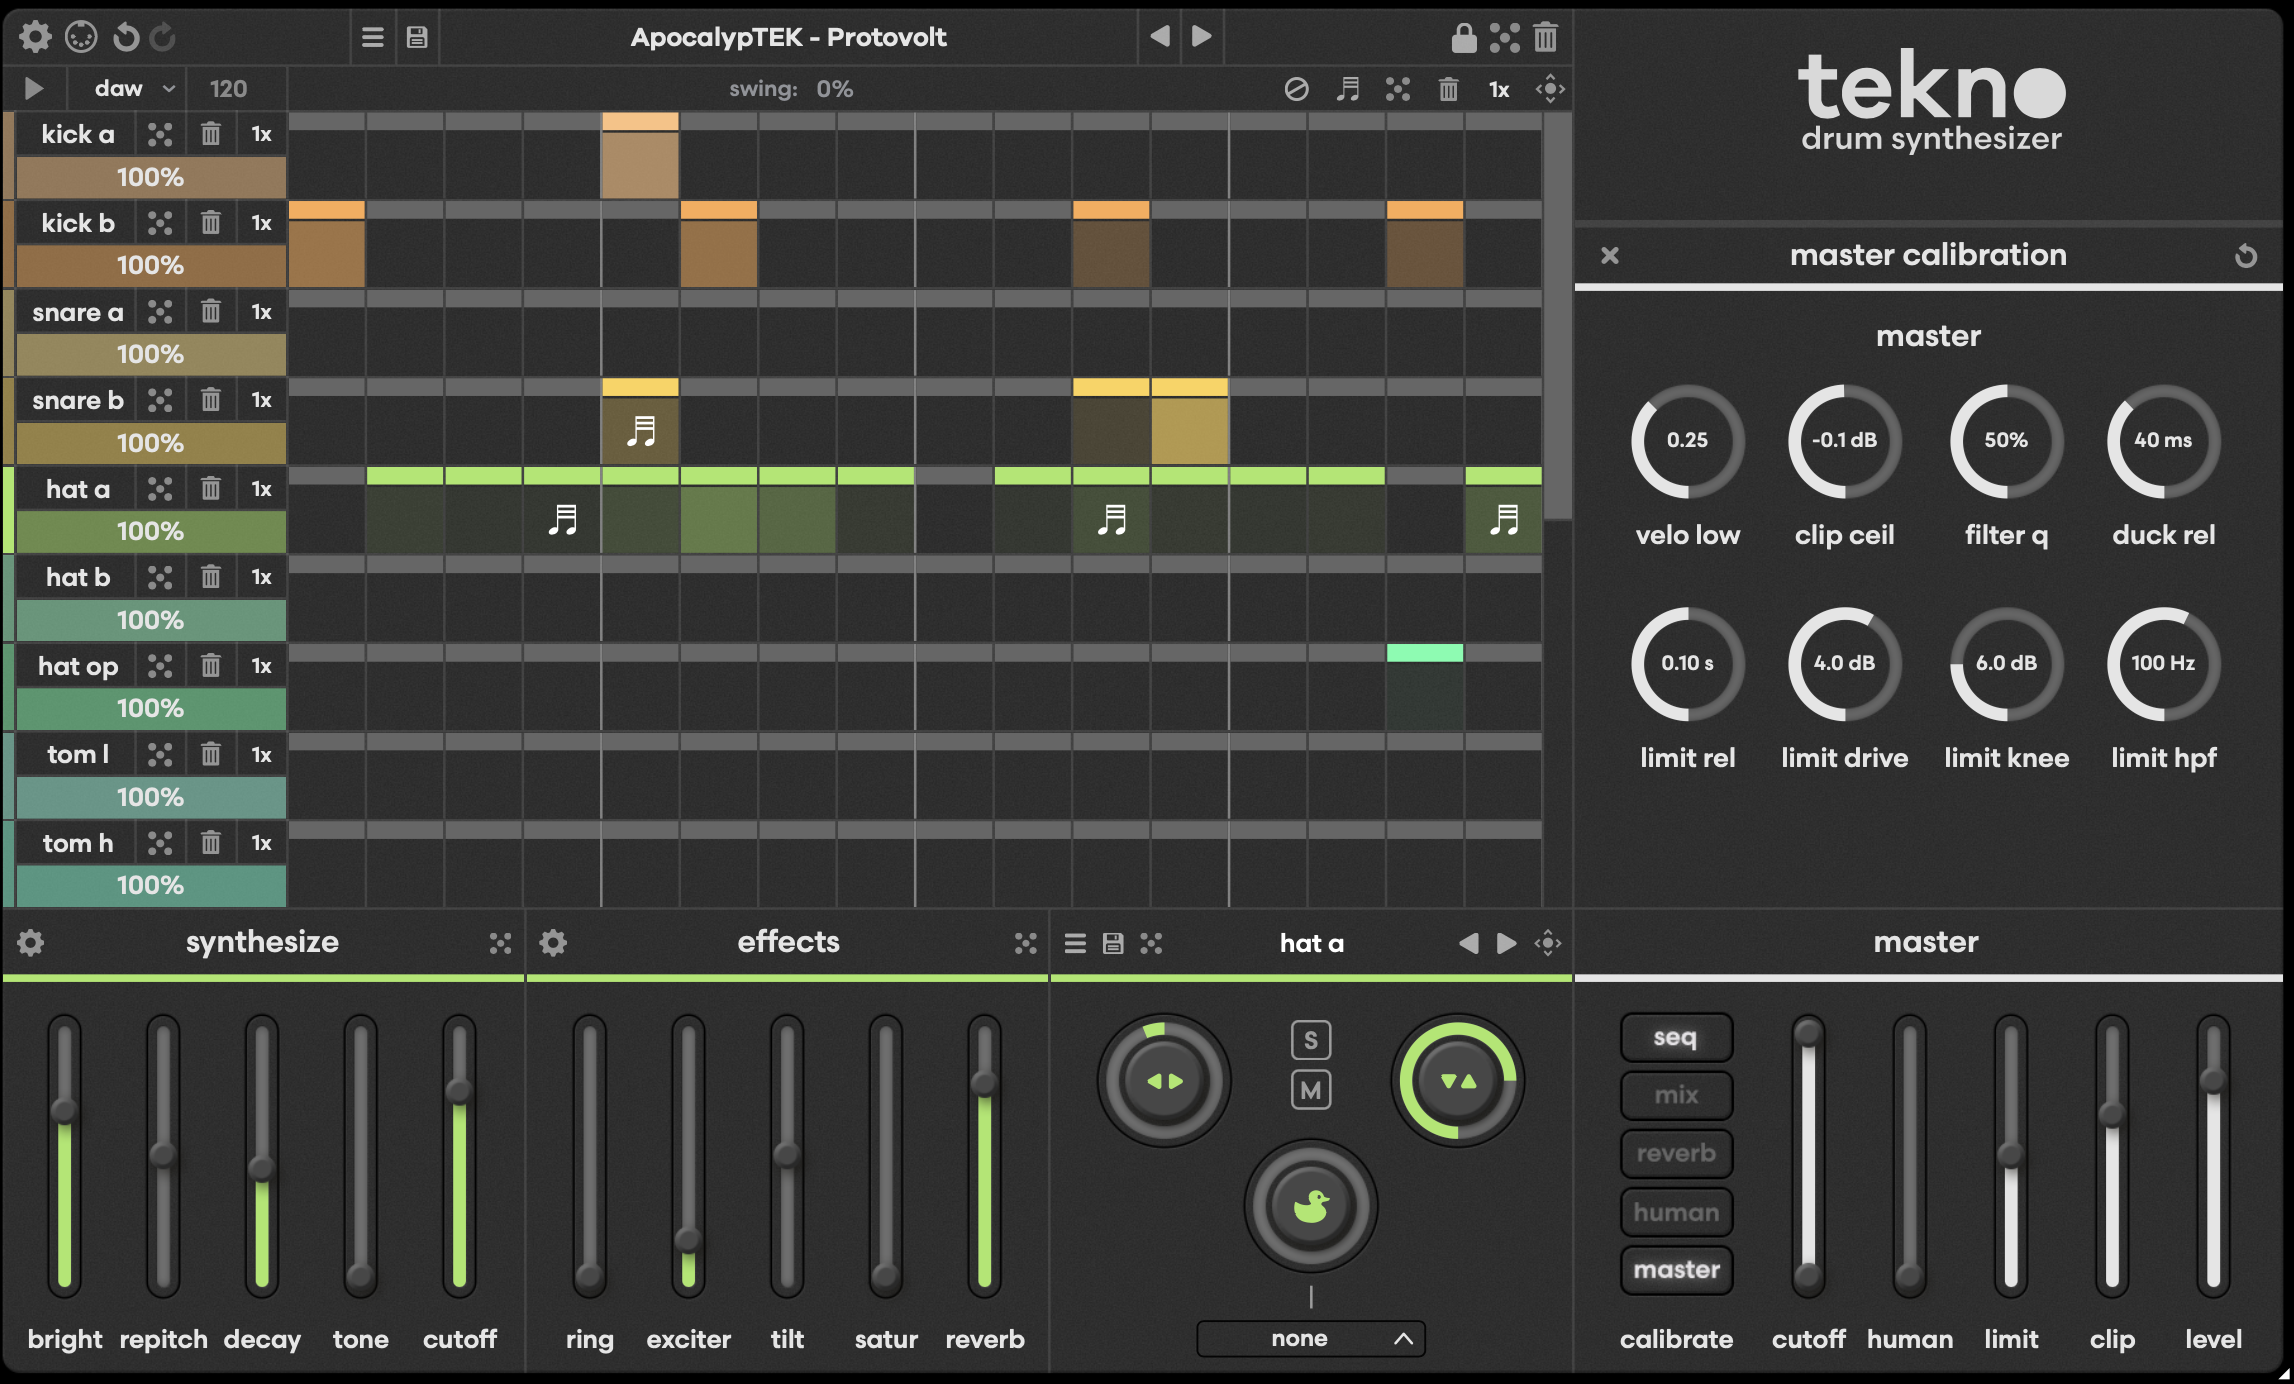Click the undo arrow in top toolbar

coord(126,37)
